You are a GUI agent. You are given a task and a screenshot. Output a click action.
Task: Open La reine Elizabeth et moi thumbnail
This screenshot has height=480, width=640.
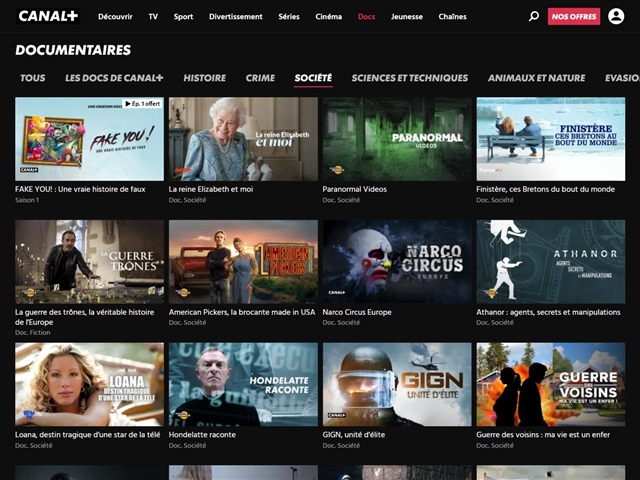[x=243, y=139]
